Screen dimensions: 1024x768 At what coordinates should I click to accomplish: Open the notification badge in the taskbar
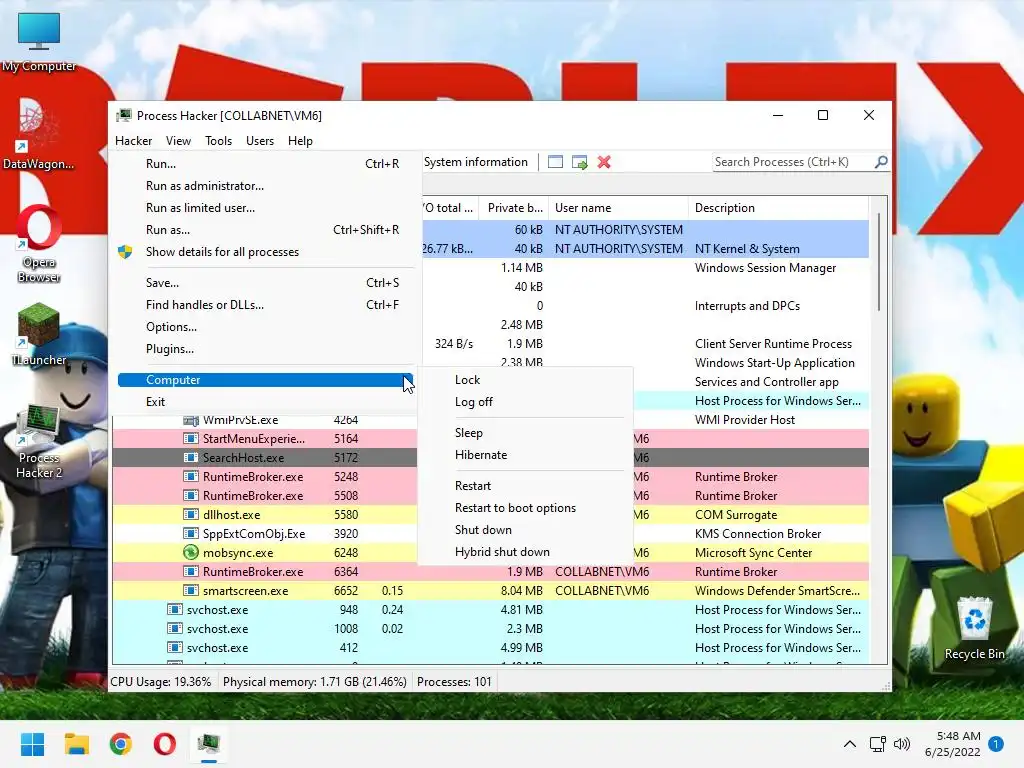click(x=996, y=744)
